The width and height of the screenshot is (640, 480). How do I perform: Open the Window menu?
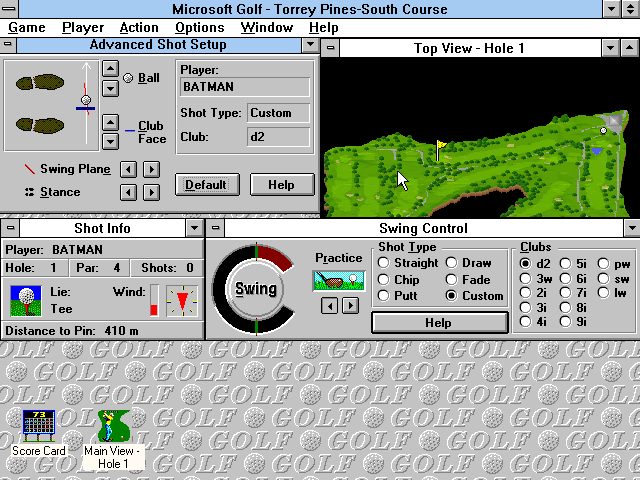(x=267, y=28)
